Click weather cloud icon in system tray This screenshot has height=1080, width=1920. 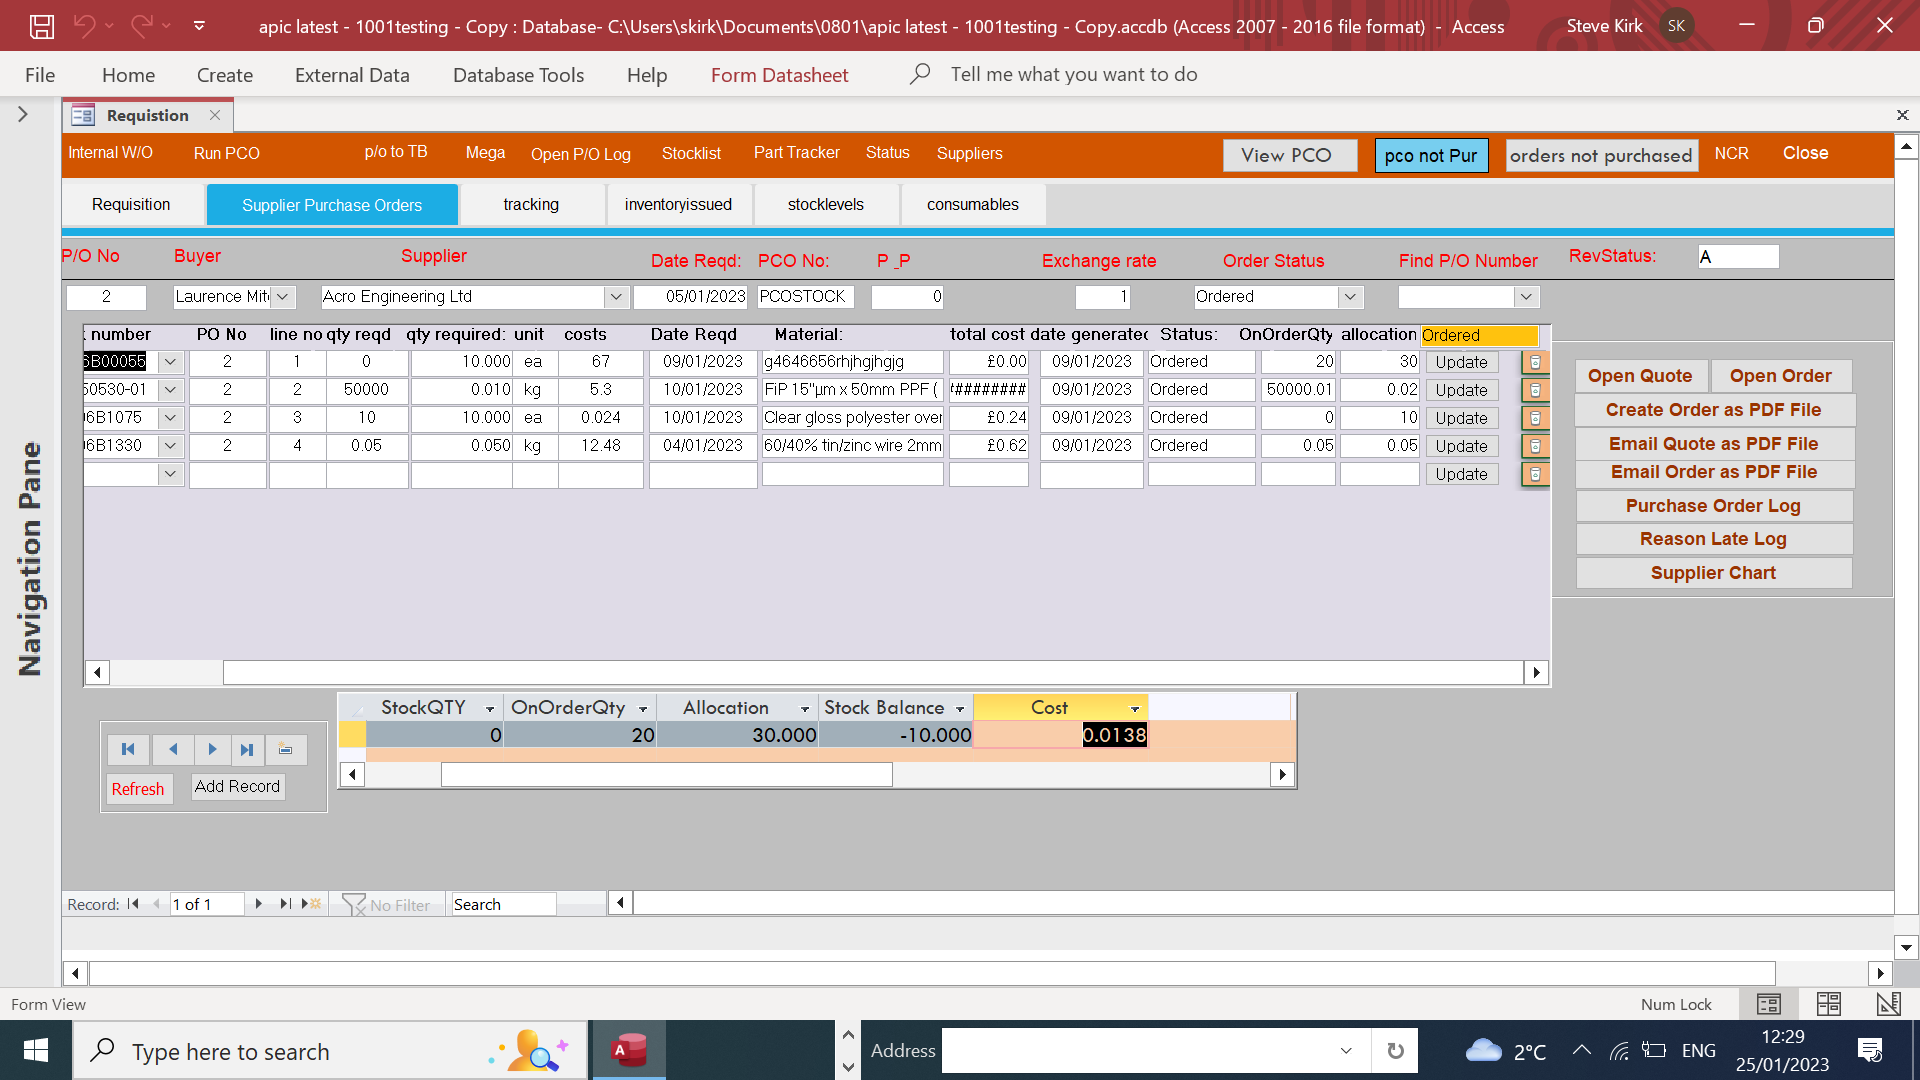click(1483, 1051)
